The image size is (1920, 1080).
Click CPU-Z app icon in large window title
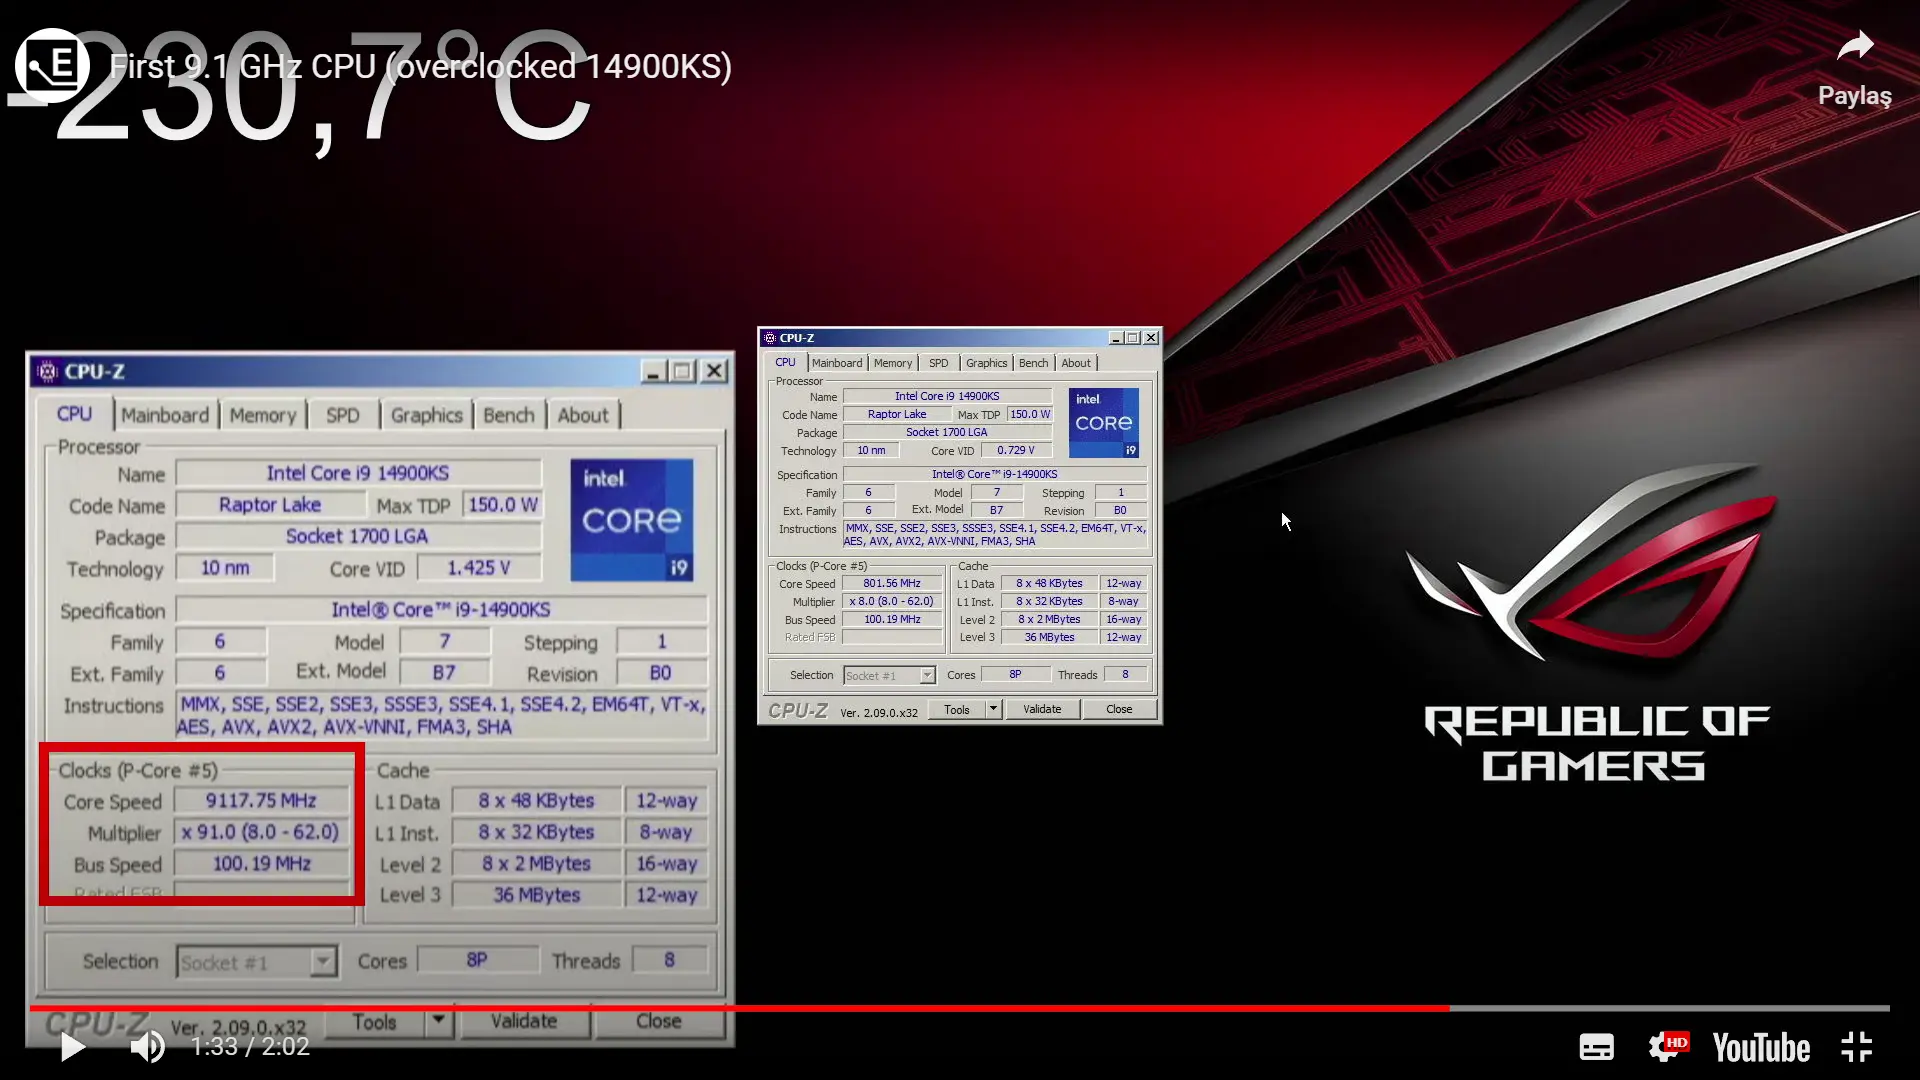click(x=47, y=372)
